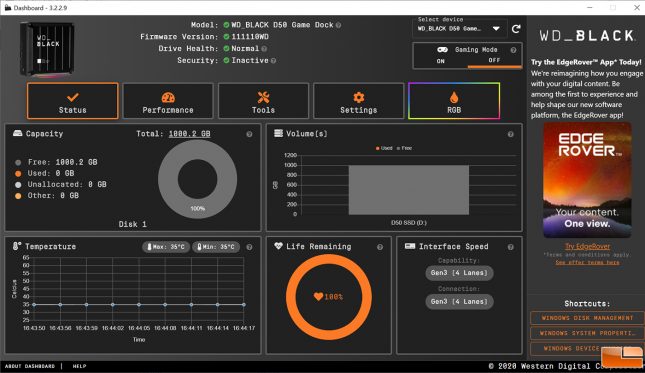The height and width of the screenshot is (373, 645).
Task: Open Windows System Properties shortcut
Action: coord(587,333)
